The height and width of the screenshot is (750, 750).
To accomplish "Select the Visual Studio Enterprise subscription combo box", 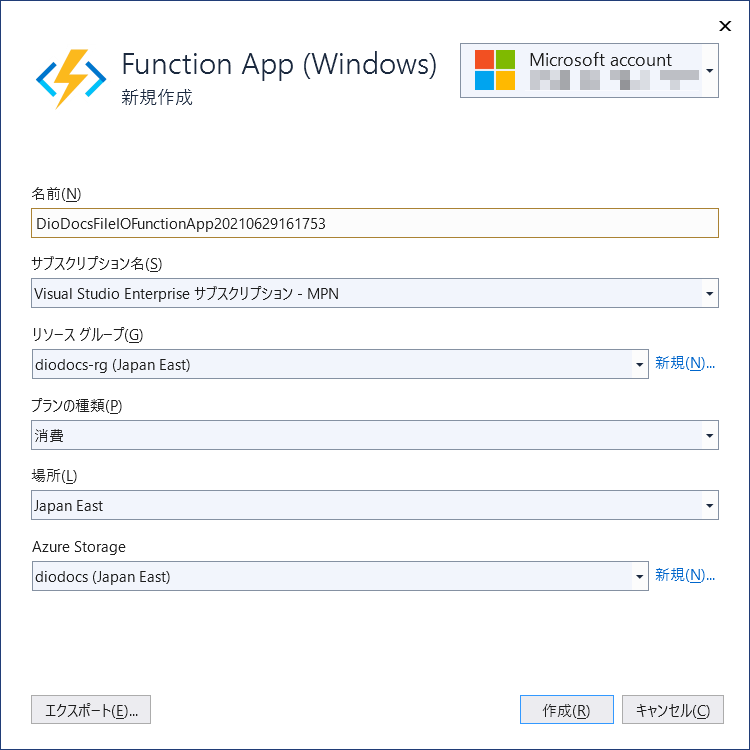I will tap(375, 293).
